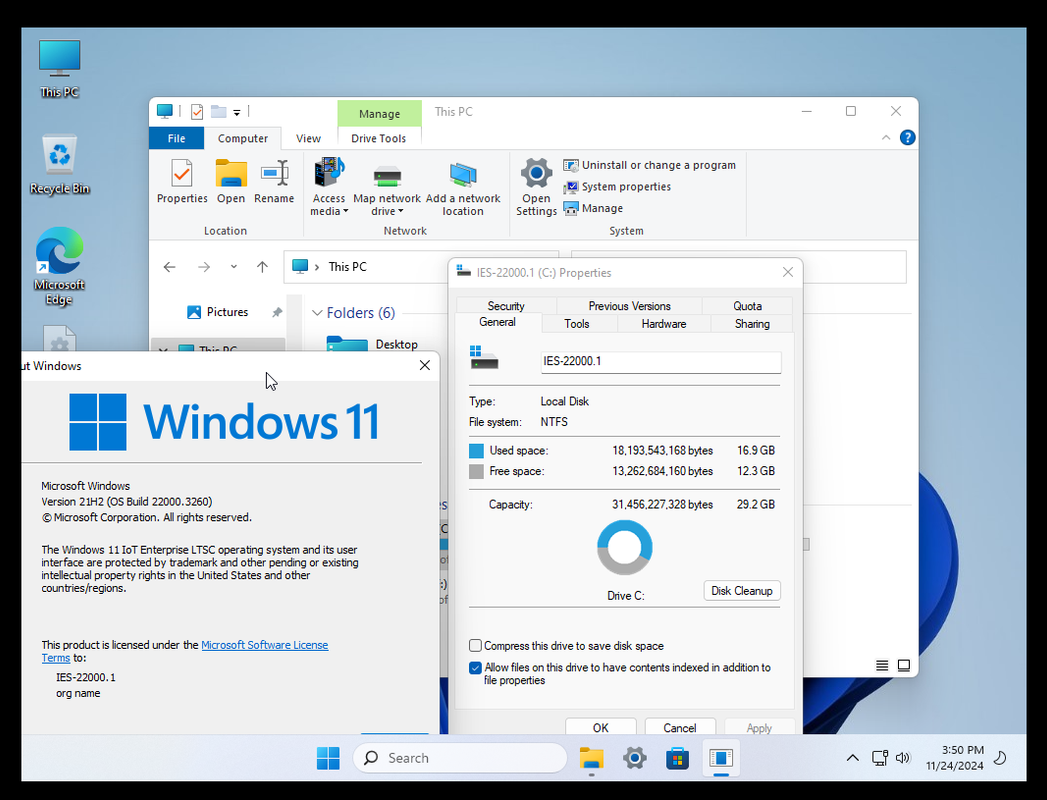The width and height of the screenshot is (1047, 800).
Task: Open the Map network drive dropdown
Action: [x=387, y=190]
